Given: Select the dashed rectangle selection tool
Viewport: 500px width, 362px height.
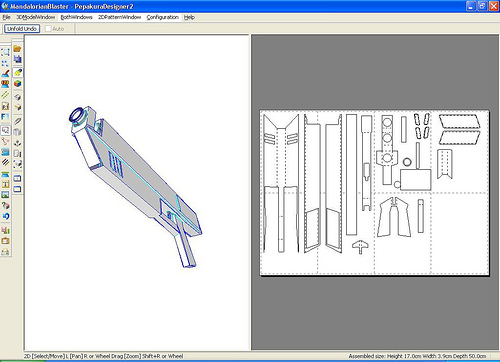Looking at the screenshot, I should 5,52.
